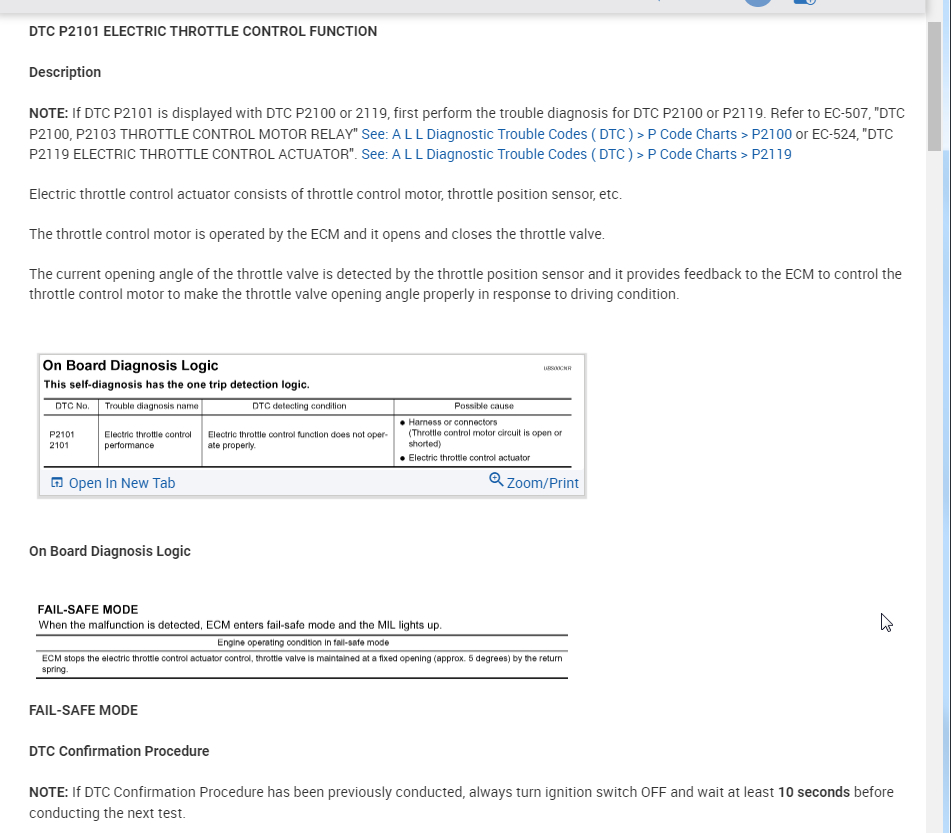
Task: Click the bold FAIL-SAFE MODE caption text
Action: pos(84,710)
